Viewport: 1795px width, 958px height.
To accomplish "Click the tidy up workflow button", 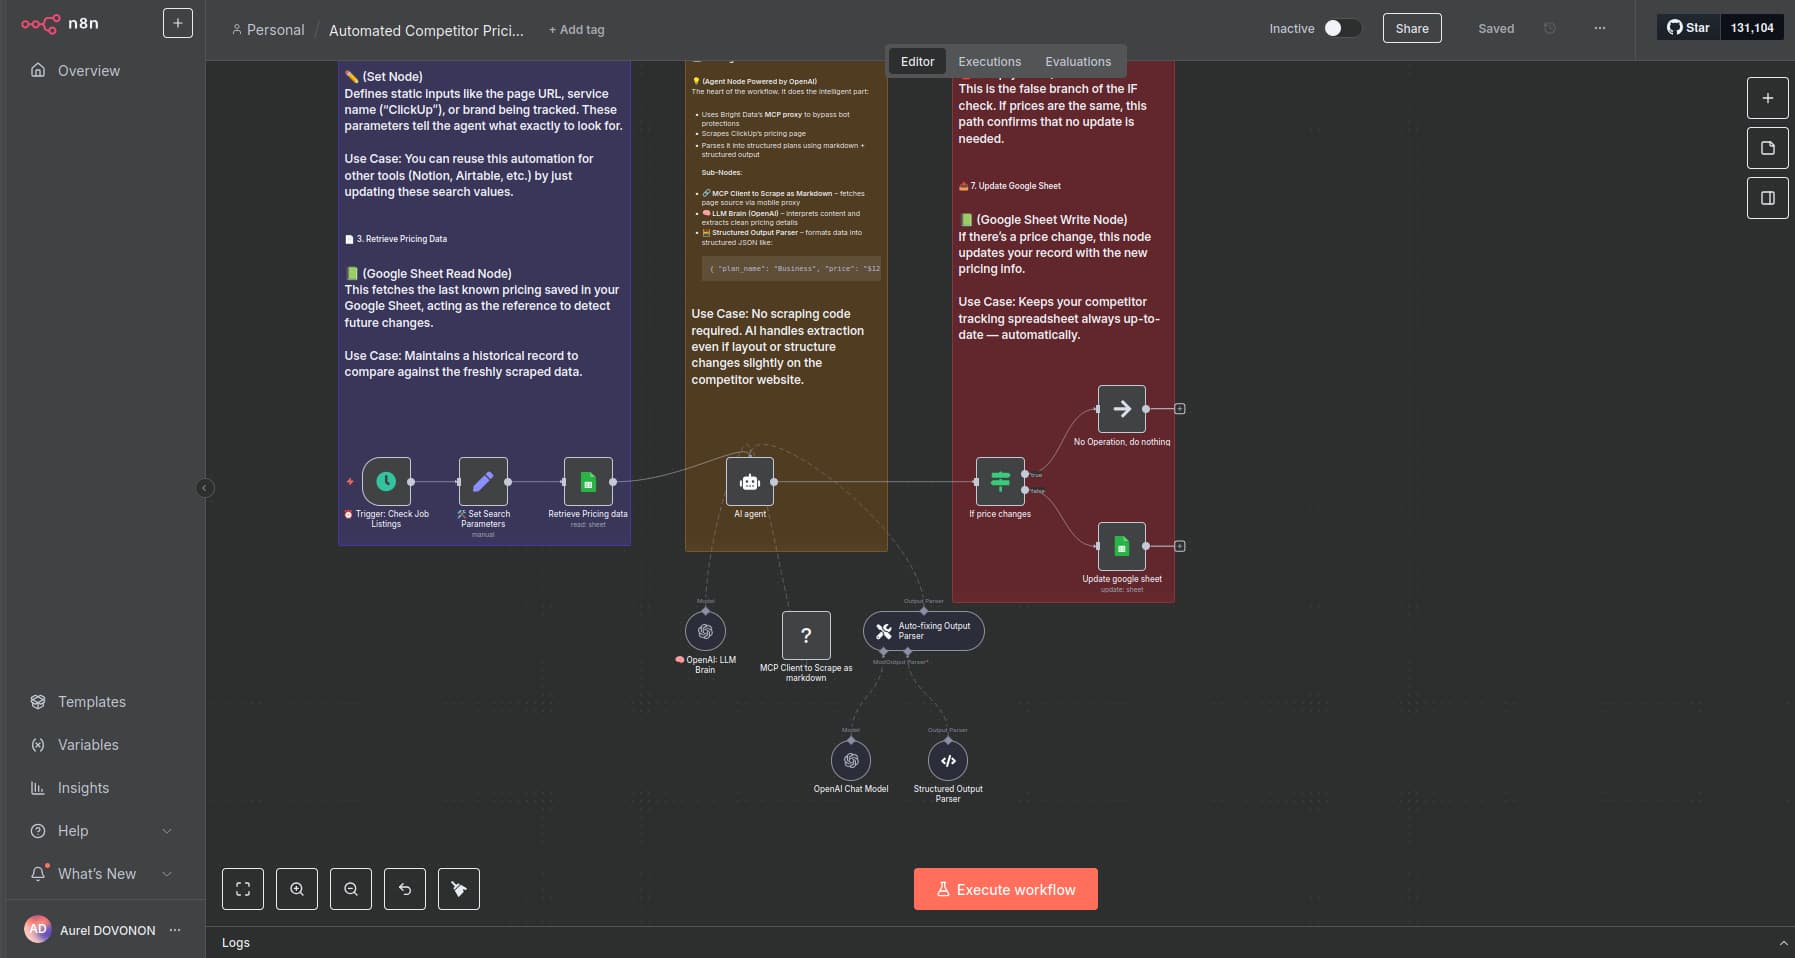I will pos(459,889).
